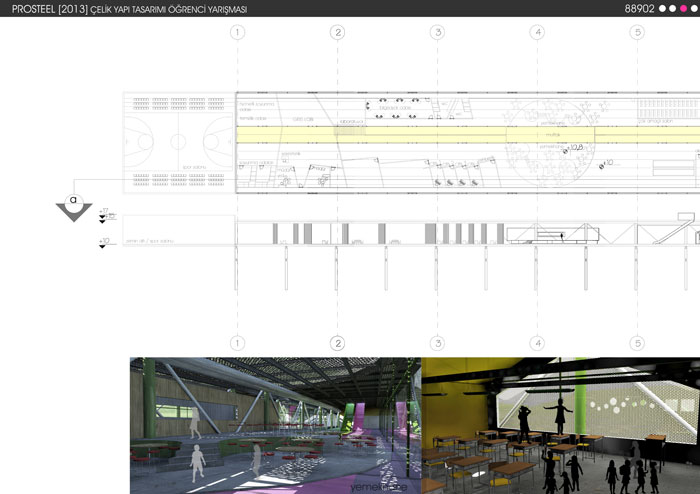The height and width of the screenshot is (494, 700).
Task: Click top grid axis bubble 4
Action: coord(538,32)
